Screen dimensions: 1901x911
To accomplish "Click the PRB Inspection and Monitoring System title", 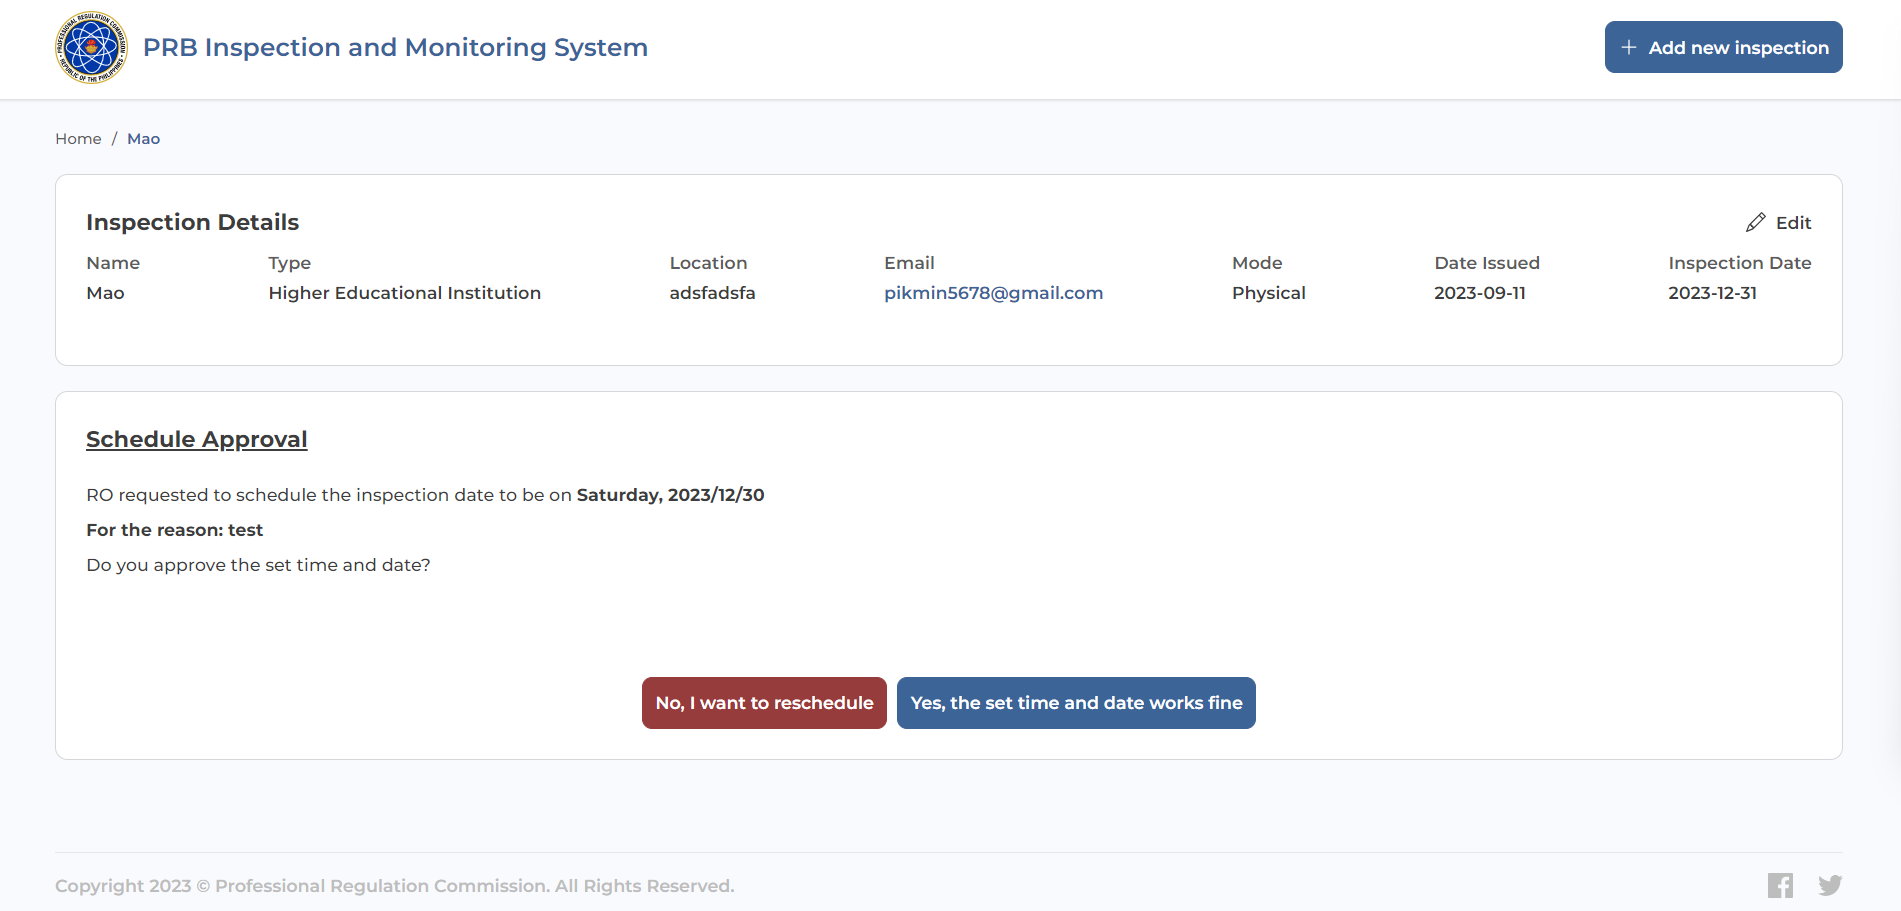I will point(395,48).
